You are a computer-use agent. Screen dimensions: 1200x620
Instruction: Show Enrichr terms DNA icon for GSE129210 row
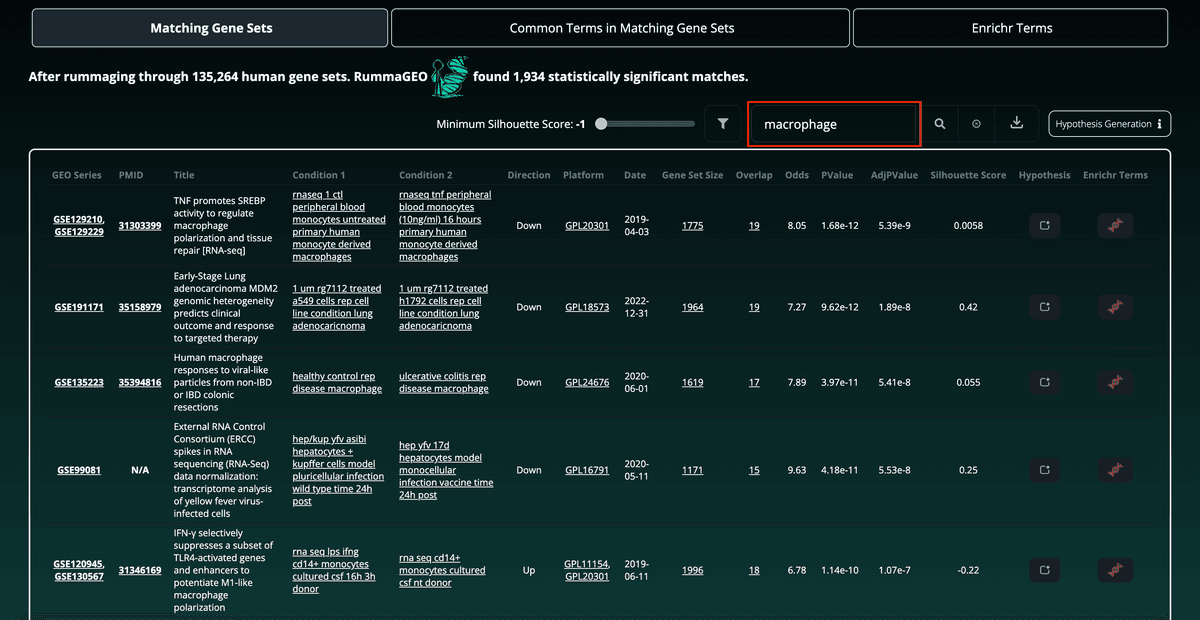(x=1115, y=225)
